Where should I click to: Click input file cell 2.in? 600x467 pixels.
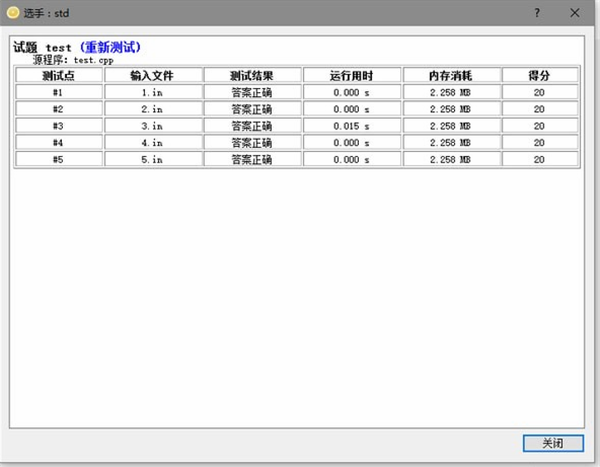click(x=153, y=109)
